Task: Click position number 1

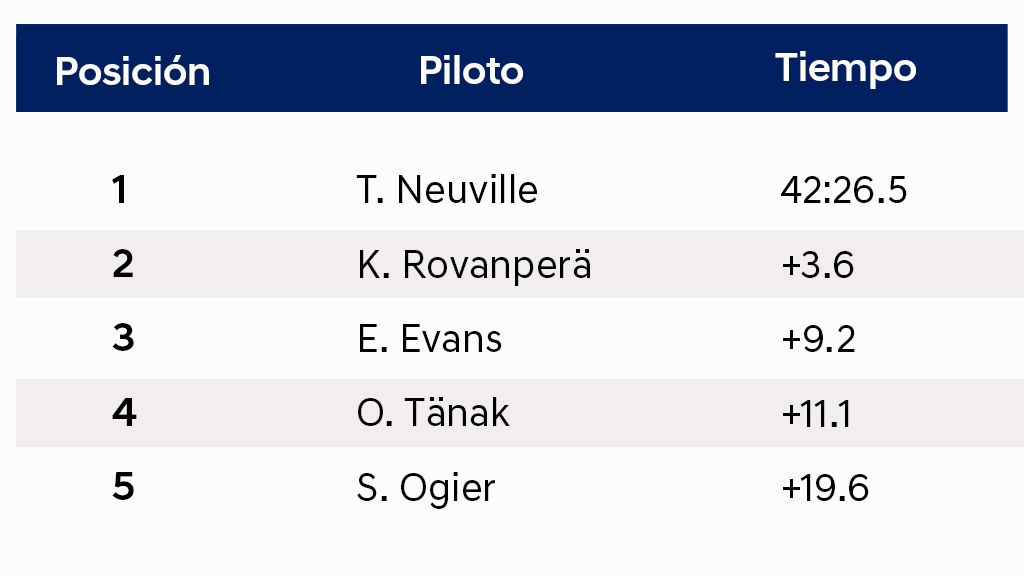Action: pyautogui.click(x=120, y=190)
